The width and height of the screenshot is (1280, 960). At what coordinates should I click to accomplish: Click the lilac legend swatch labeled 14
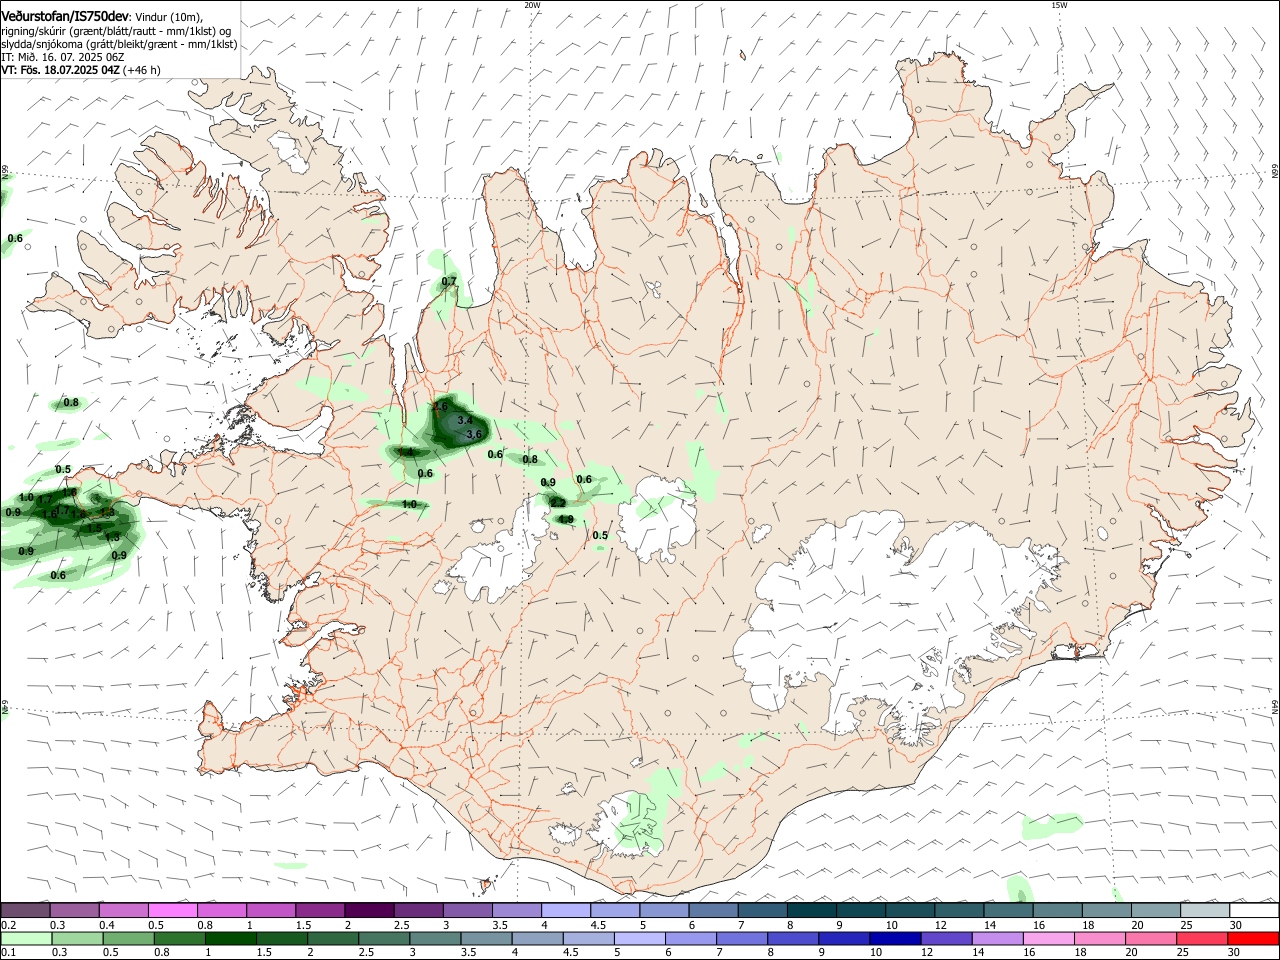pyautogui.click(x=999, y=938)
